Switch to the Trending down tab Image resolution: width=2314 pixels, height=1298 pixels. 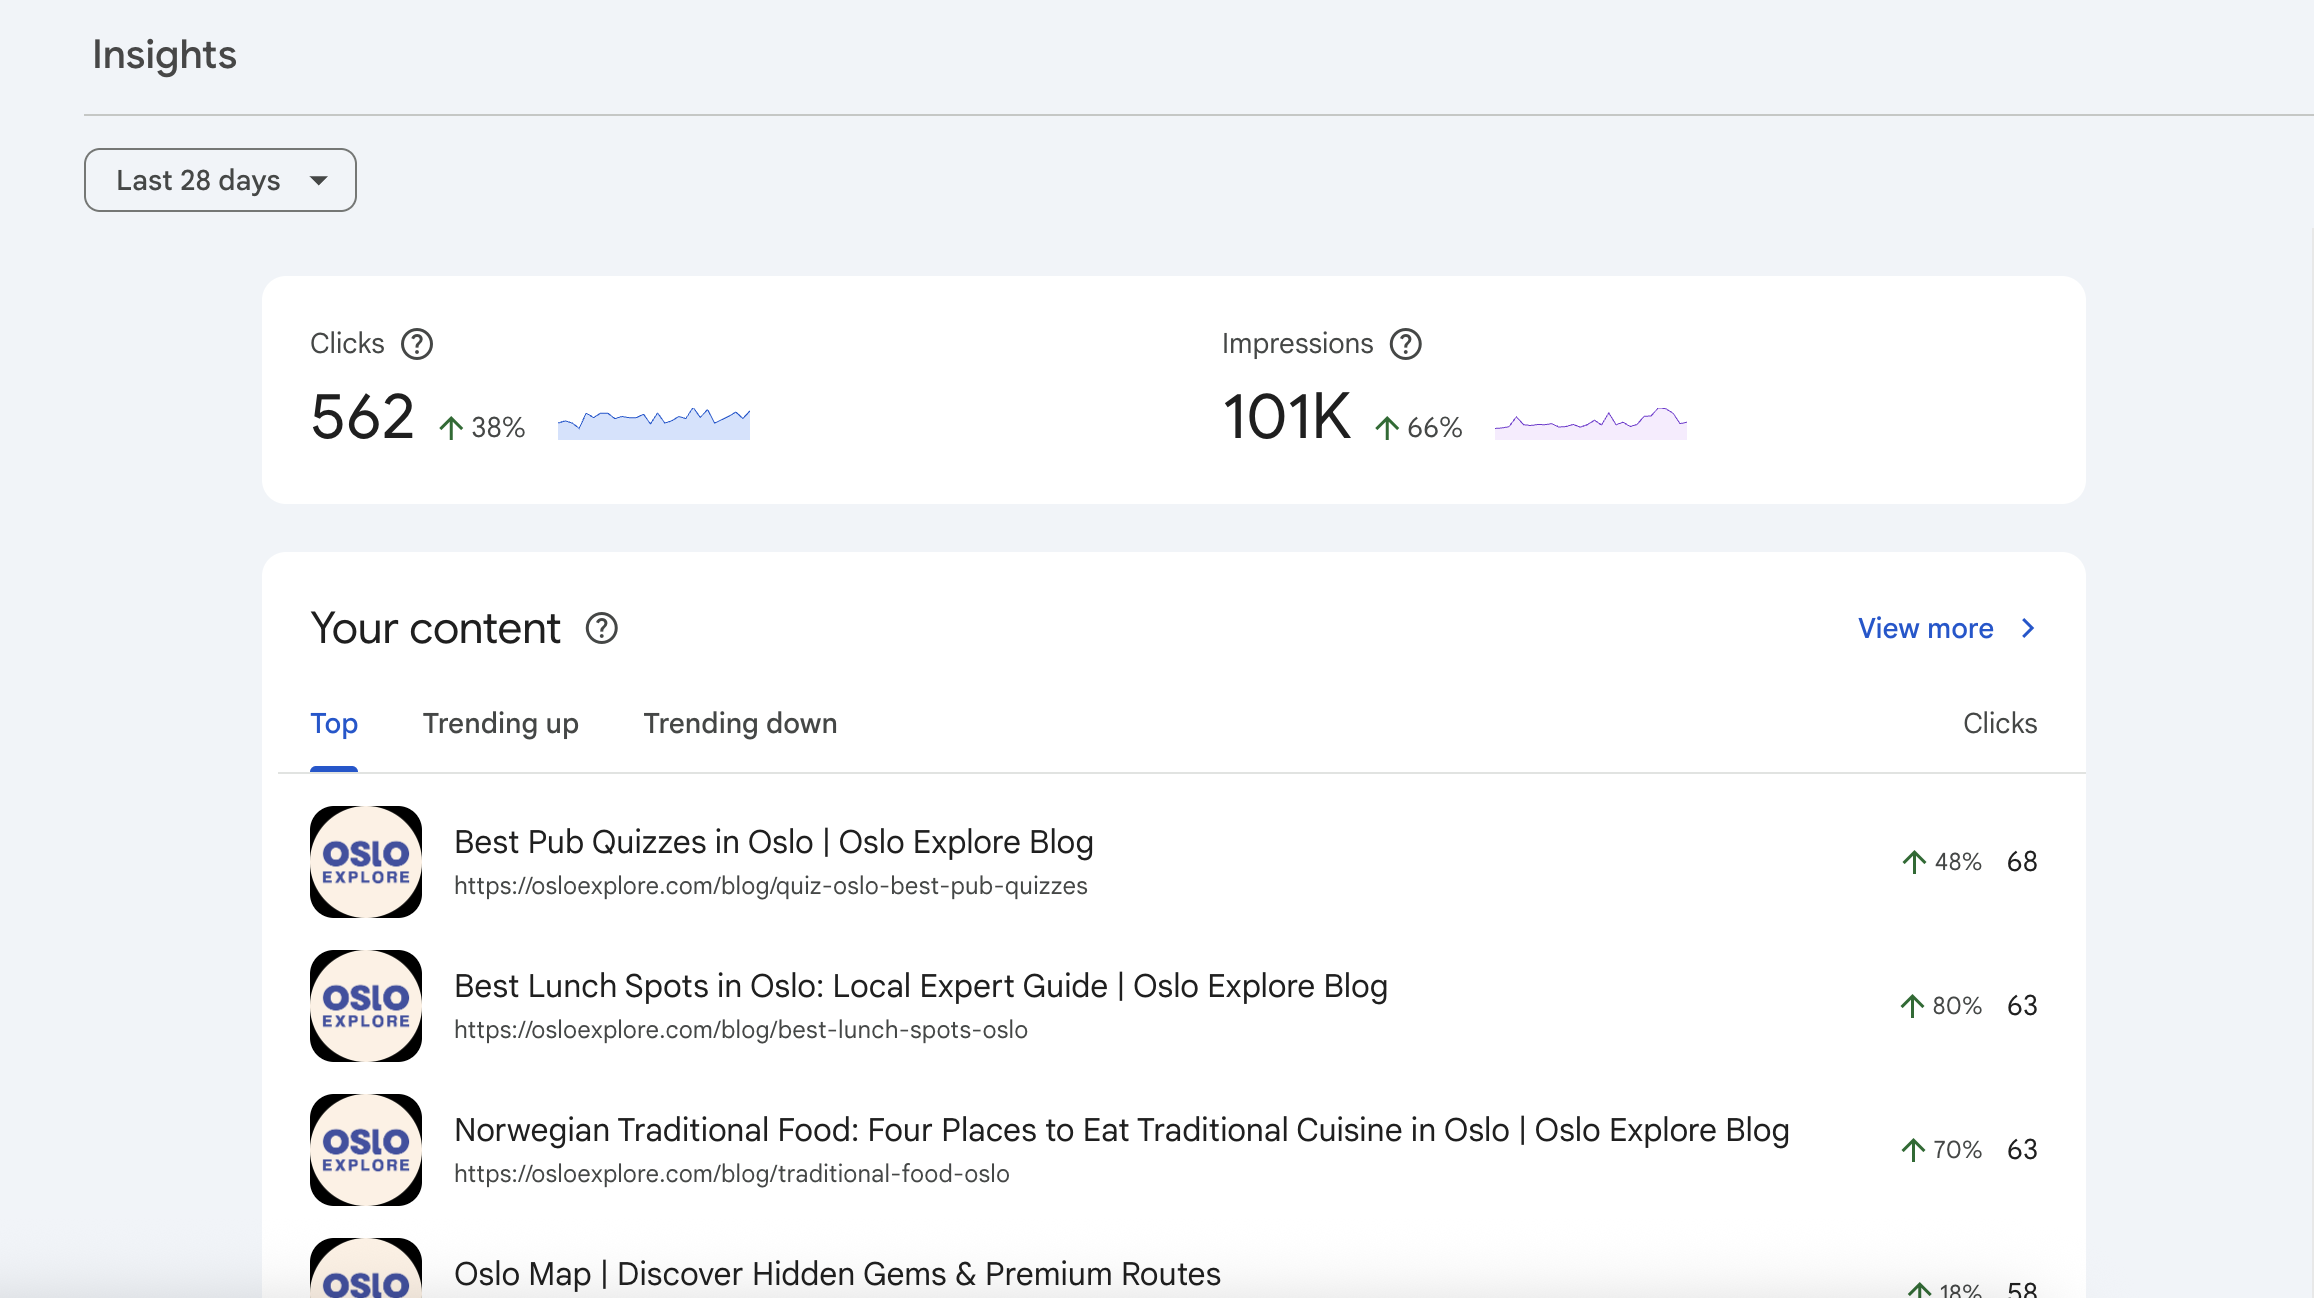pyautogui.click(x=740, y=723)
